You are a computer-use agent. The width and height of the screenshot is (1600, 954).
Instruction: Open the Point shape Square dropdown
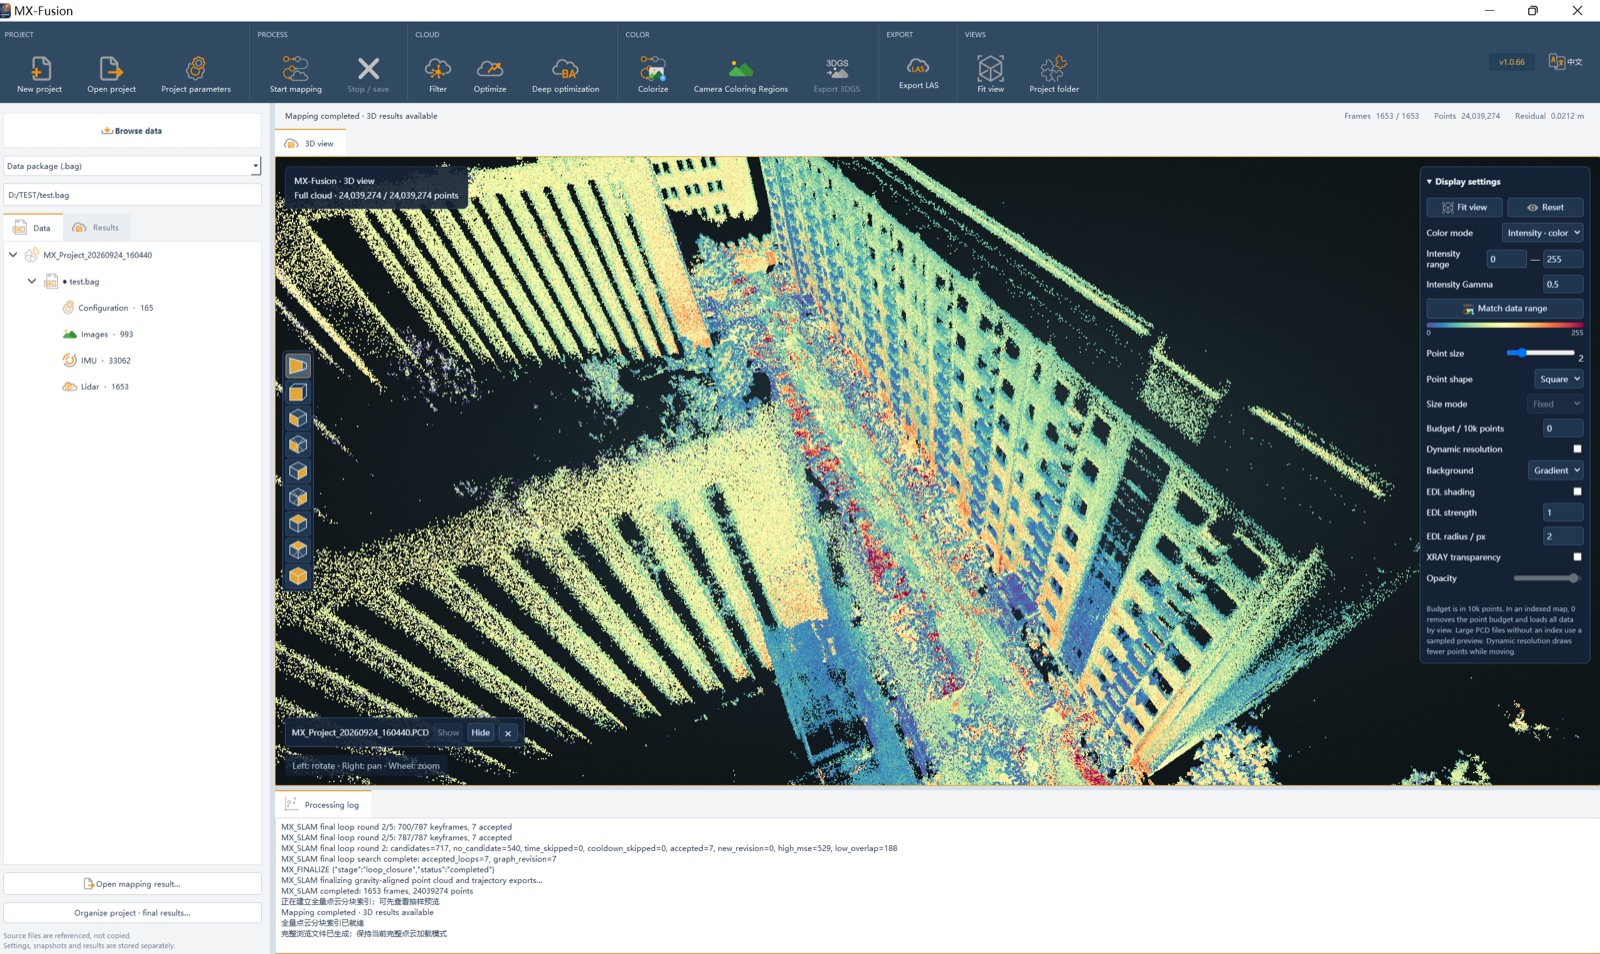(1559, 379)
